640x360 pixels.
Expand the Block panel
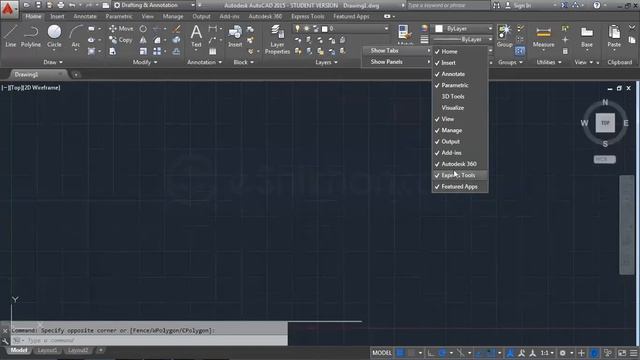point(243,62)
